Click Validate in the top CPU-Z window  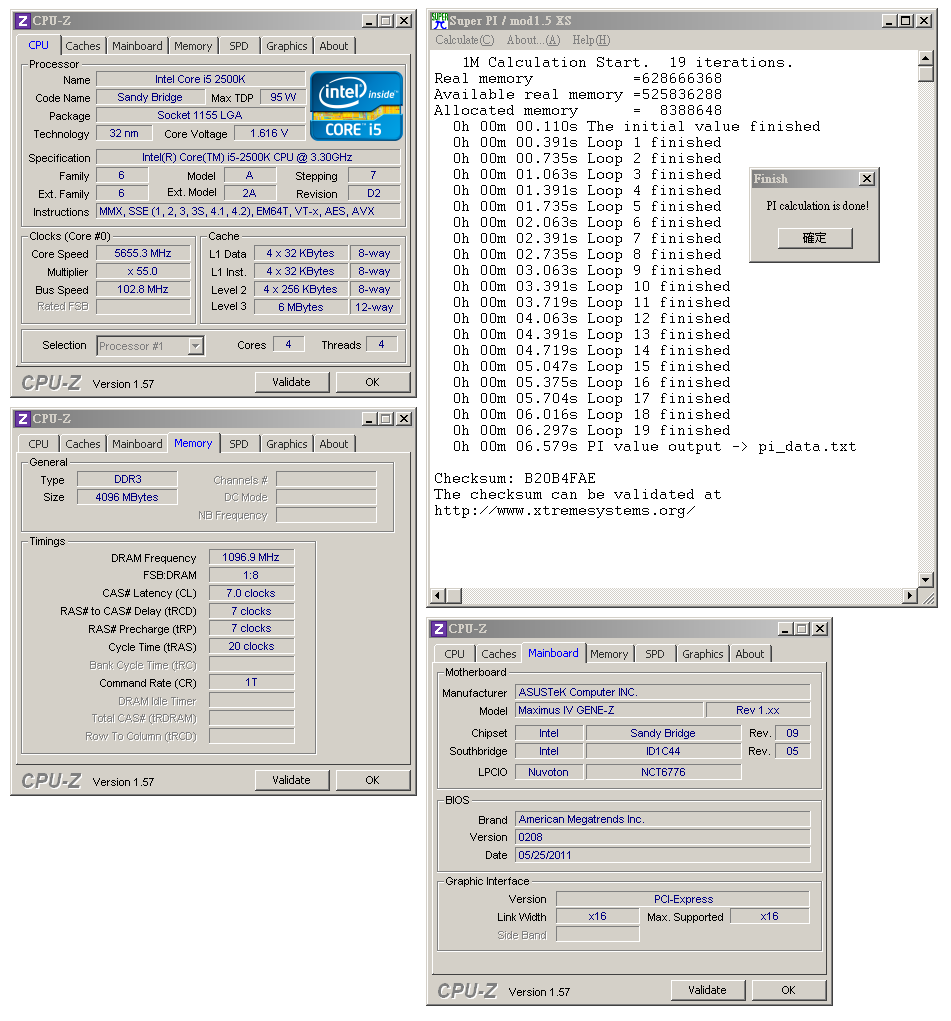point(291,382)
